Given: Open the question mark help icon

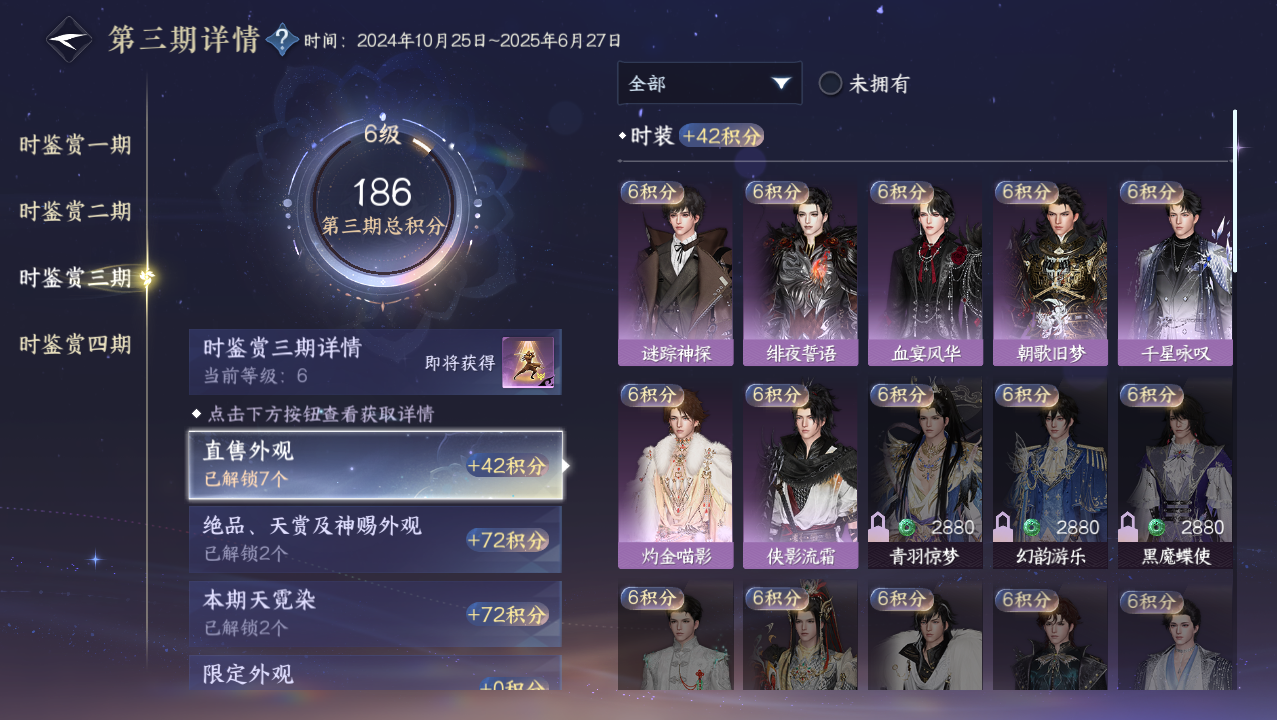Looking at the screenshot, I should (x=283, y=40).
